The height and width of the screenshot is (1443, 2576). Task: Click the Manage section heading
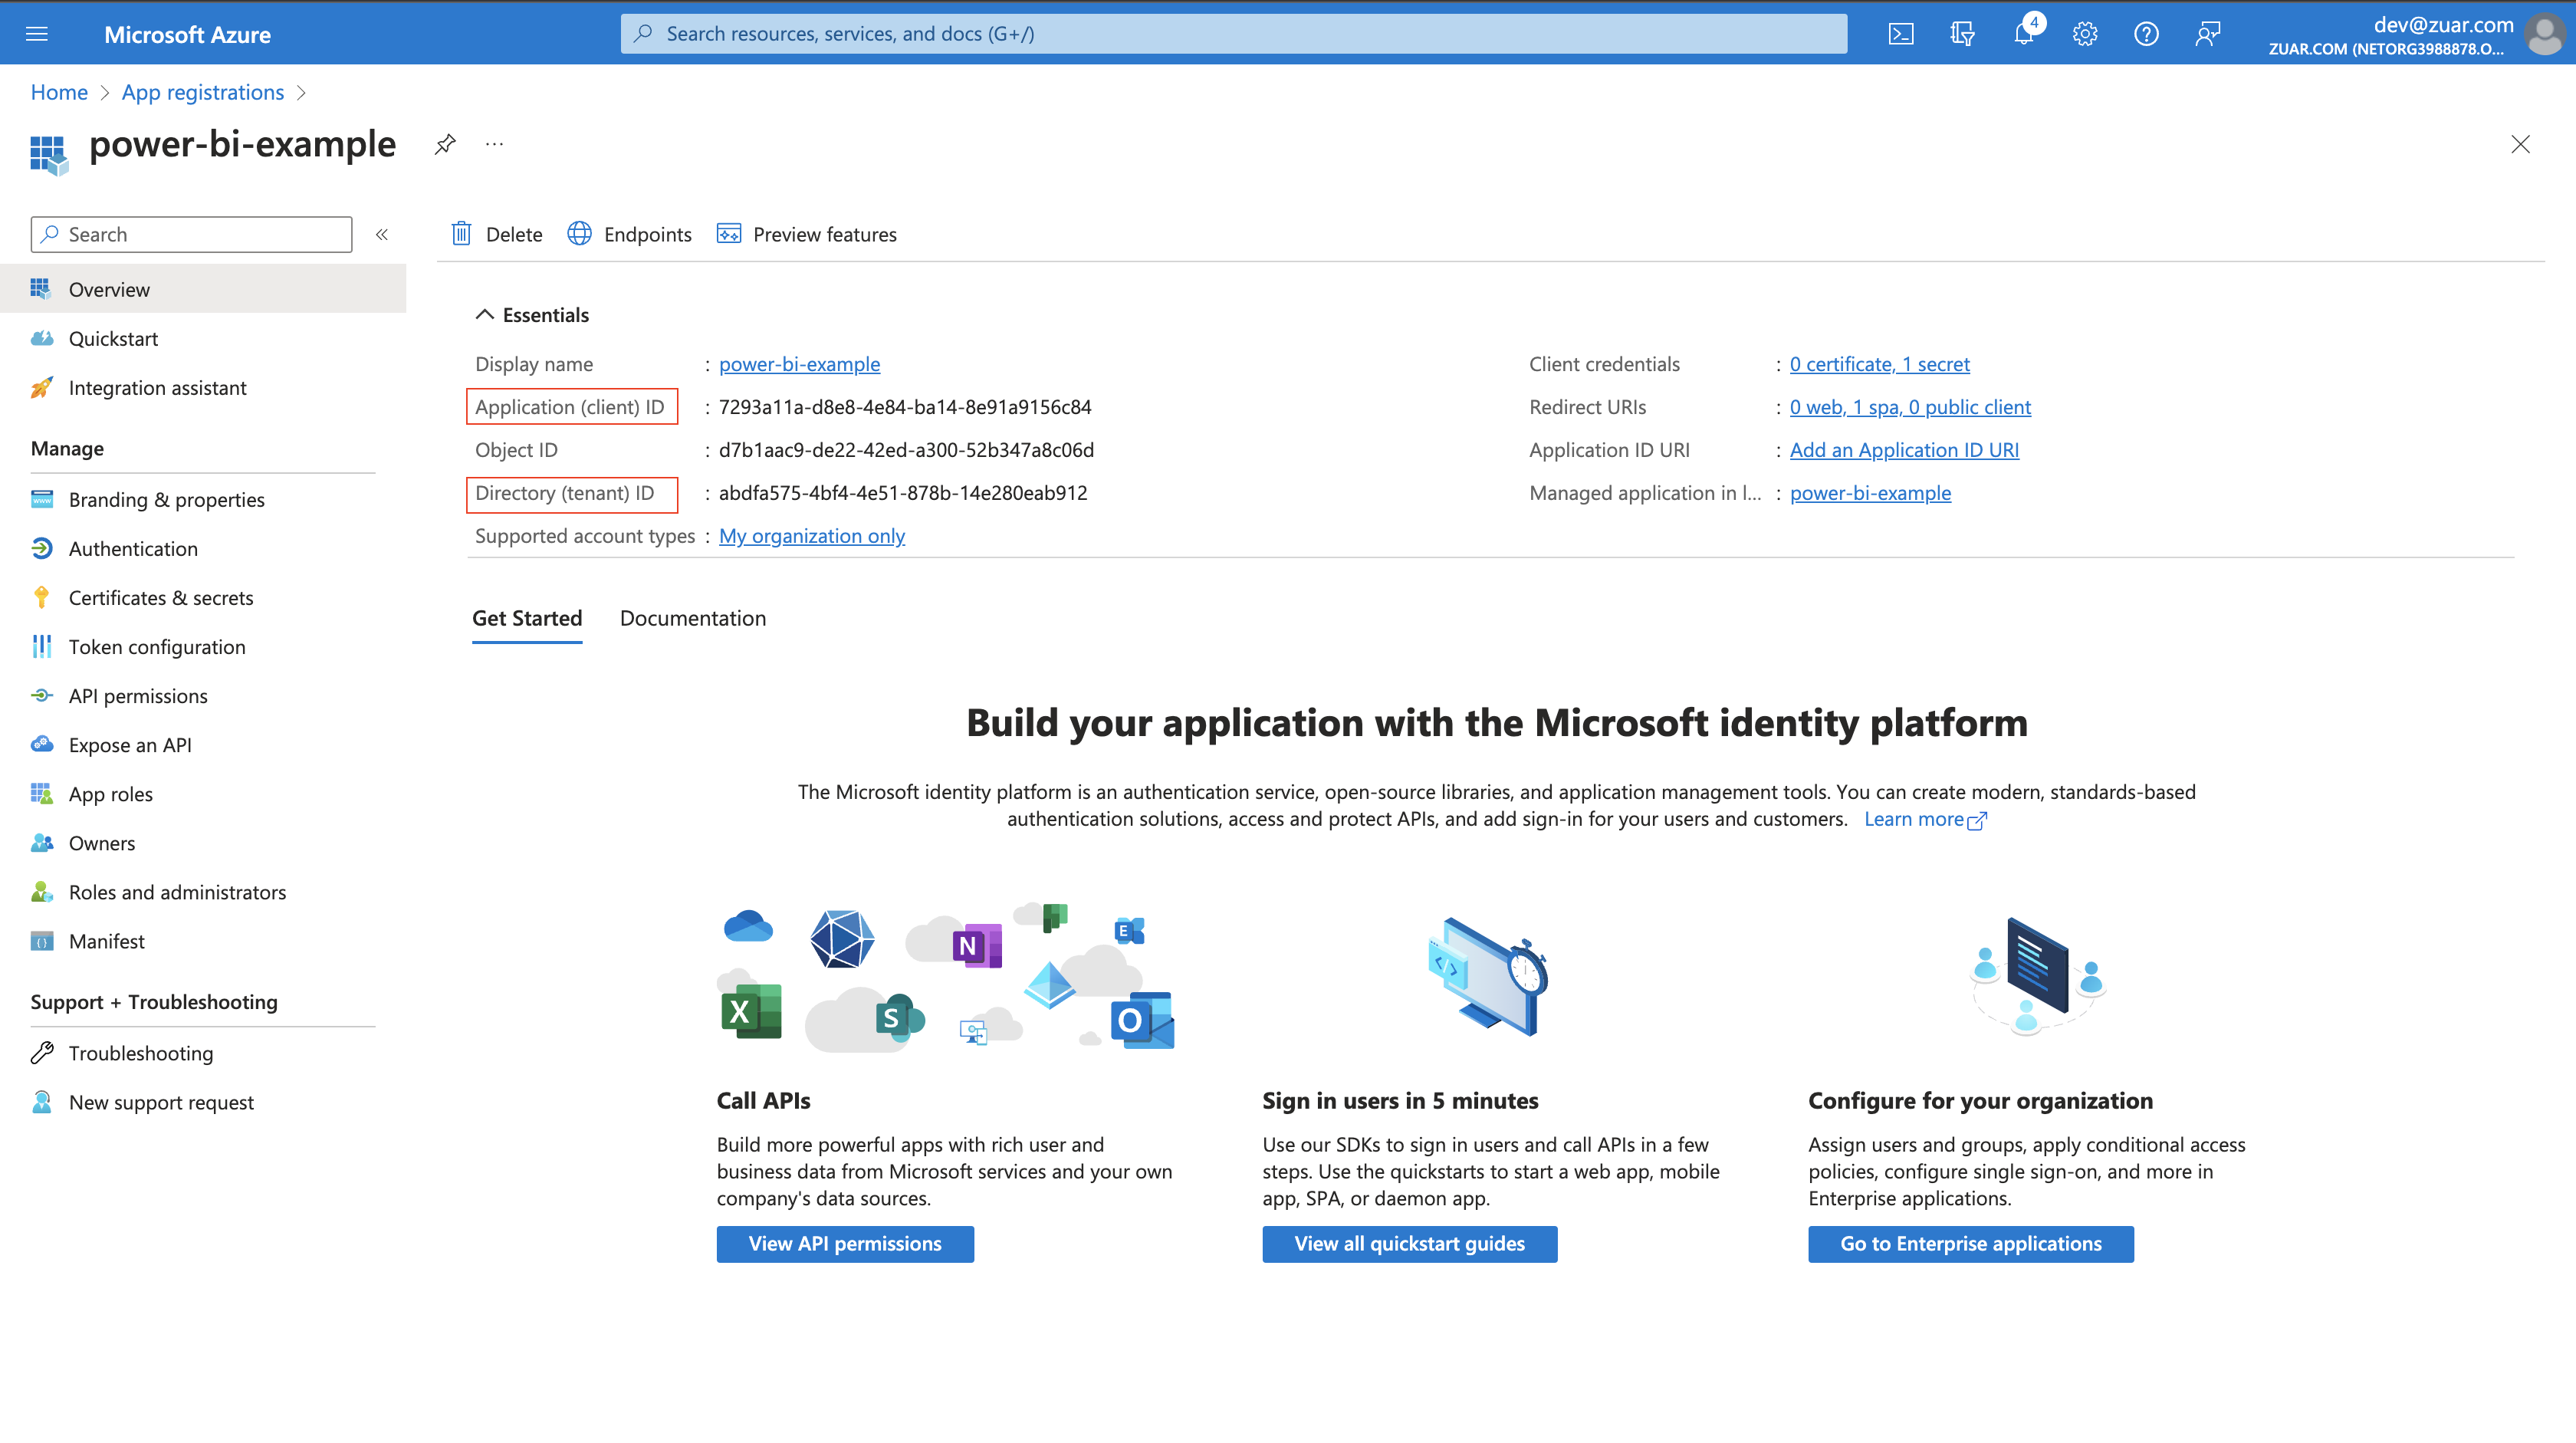[67, 448]
